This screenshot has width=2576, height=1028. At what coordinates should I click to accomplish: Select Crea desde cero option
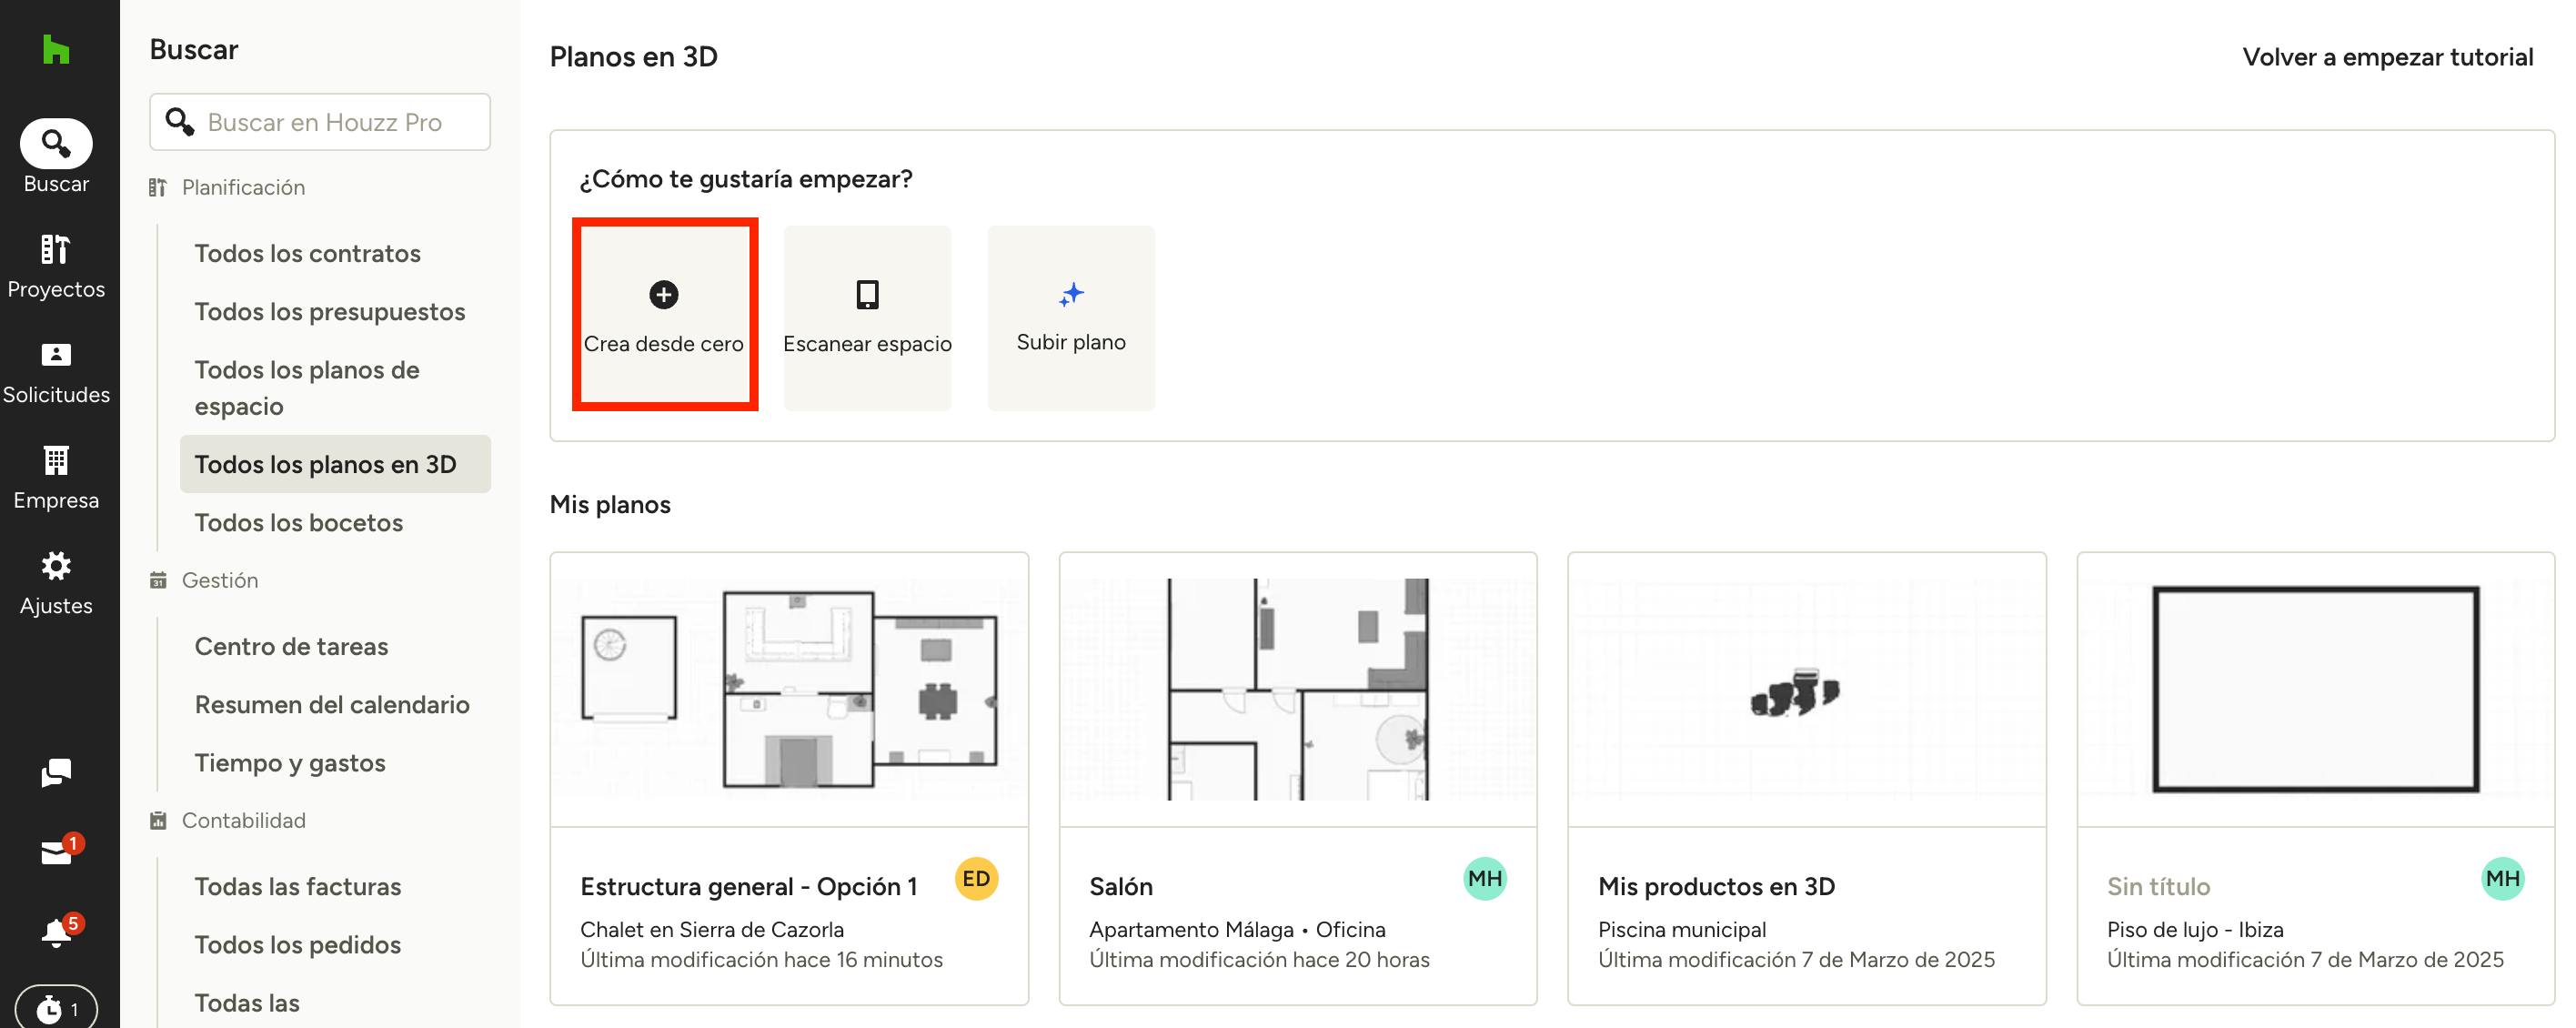664,315
